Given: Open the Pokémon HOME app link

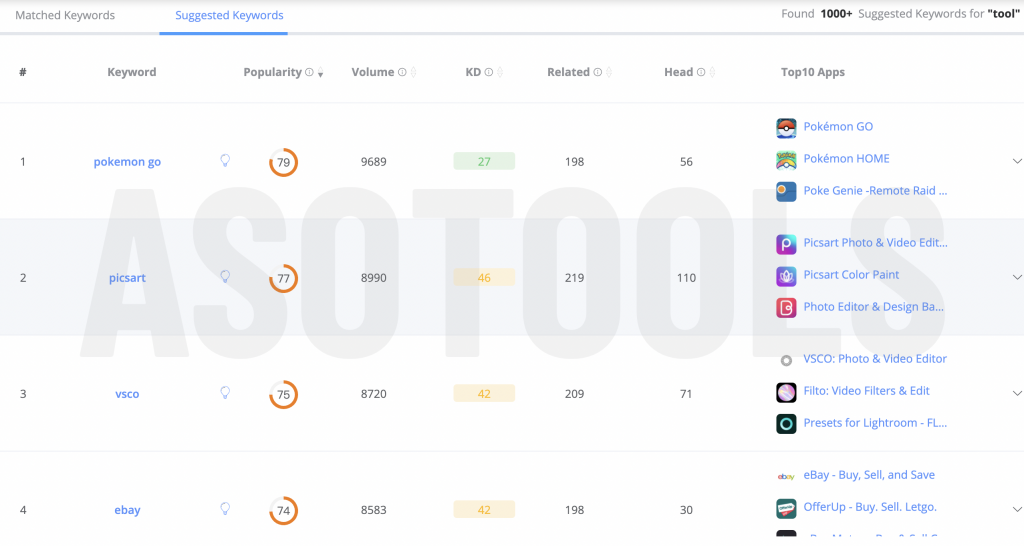Looking at the screenshot, I should [846, 159].
